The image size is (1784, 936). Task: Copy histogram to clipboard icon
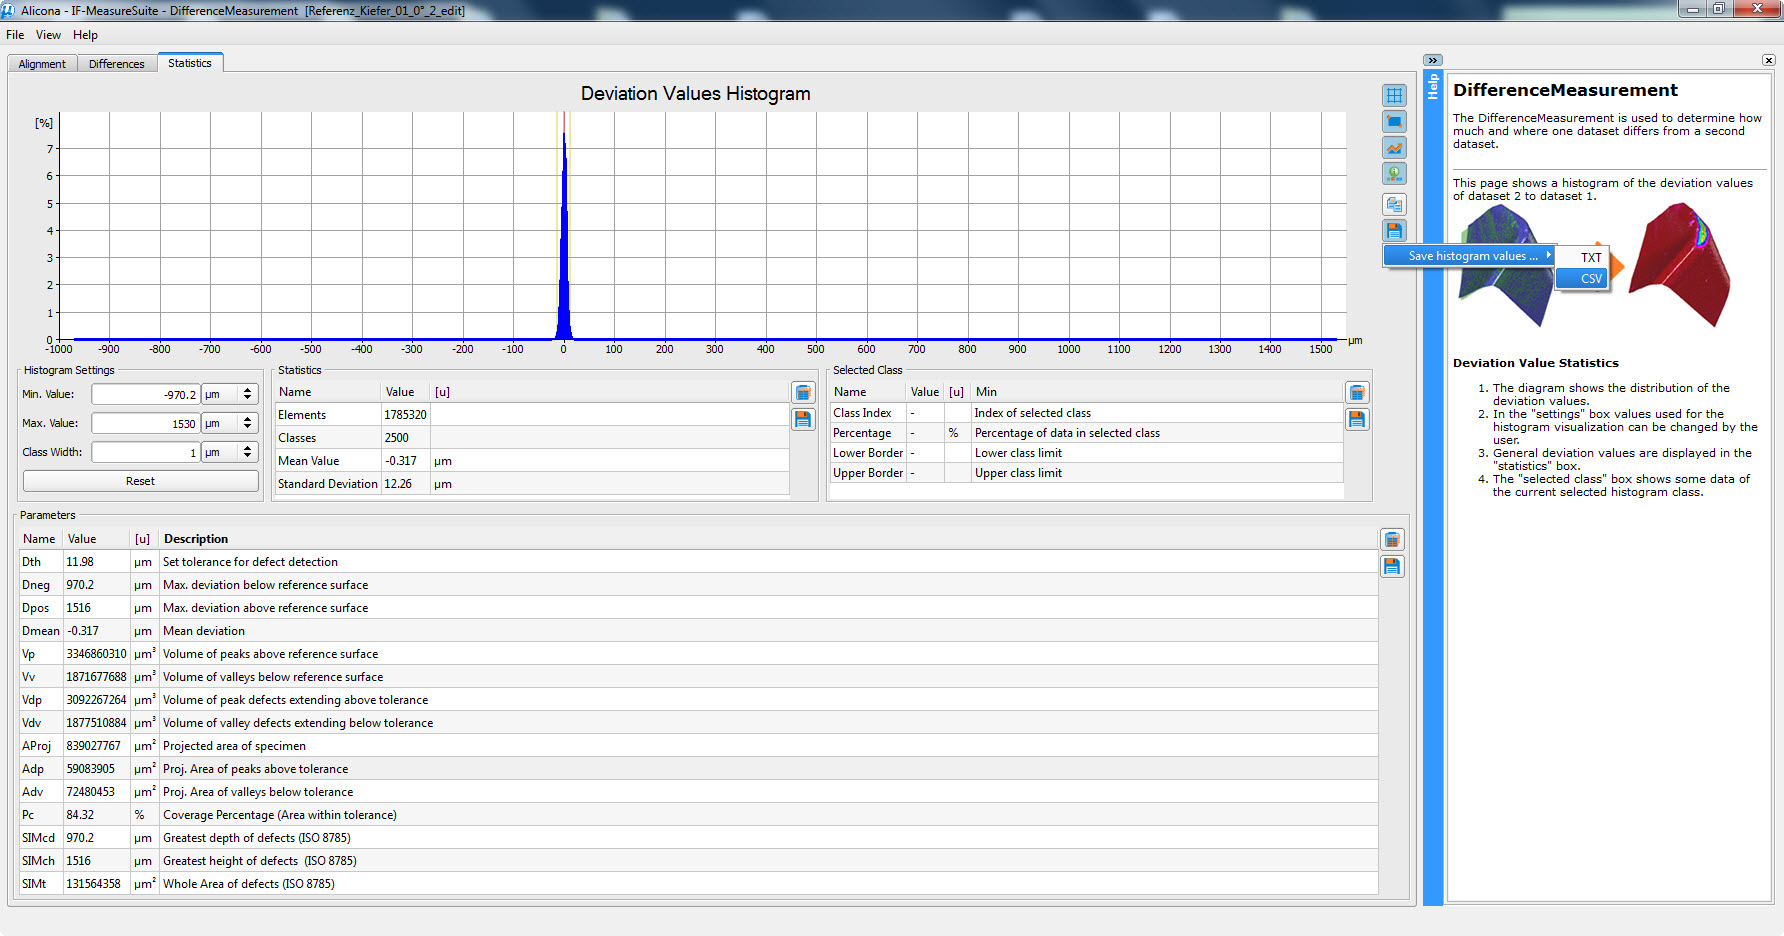point(1394,205)
